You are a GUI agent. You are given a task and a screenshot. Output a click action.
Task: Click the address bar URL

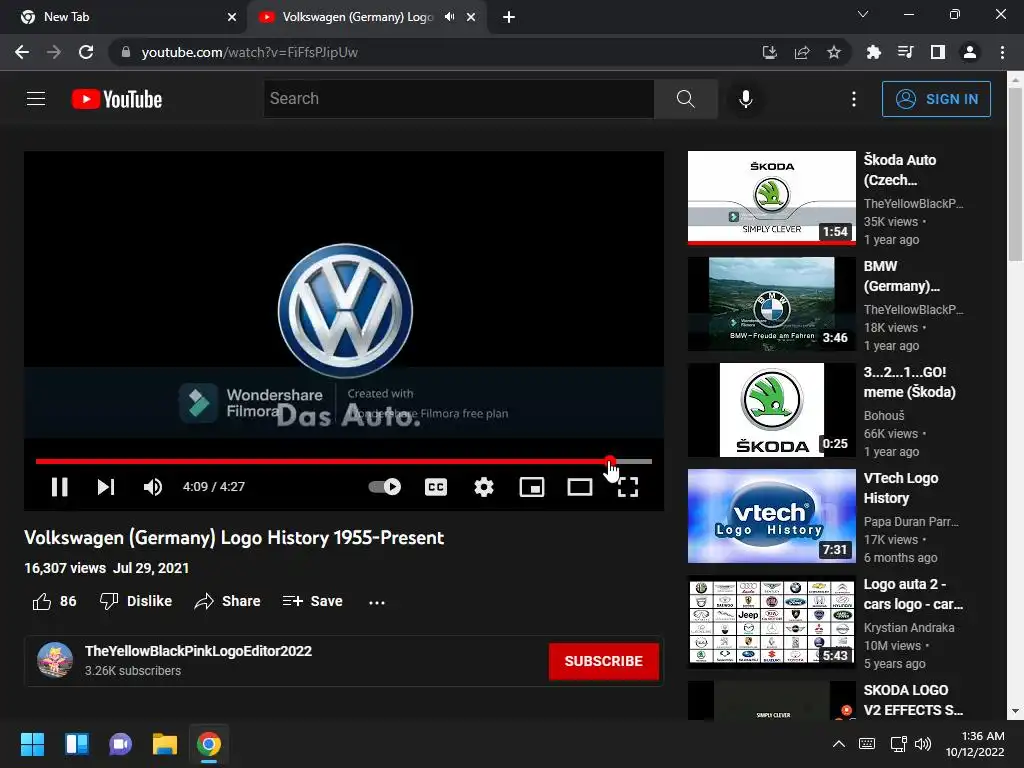click(x=249, y=52)
